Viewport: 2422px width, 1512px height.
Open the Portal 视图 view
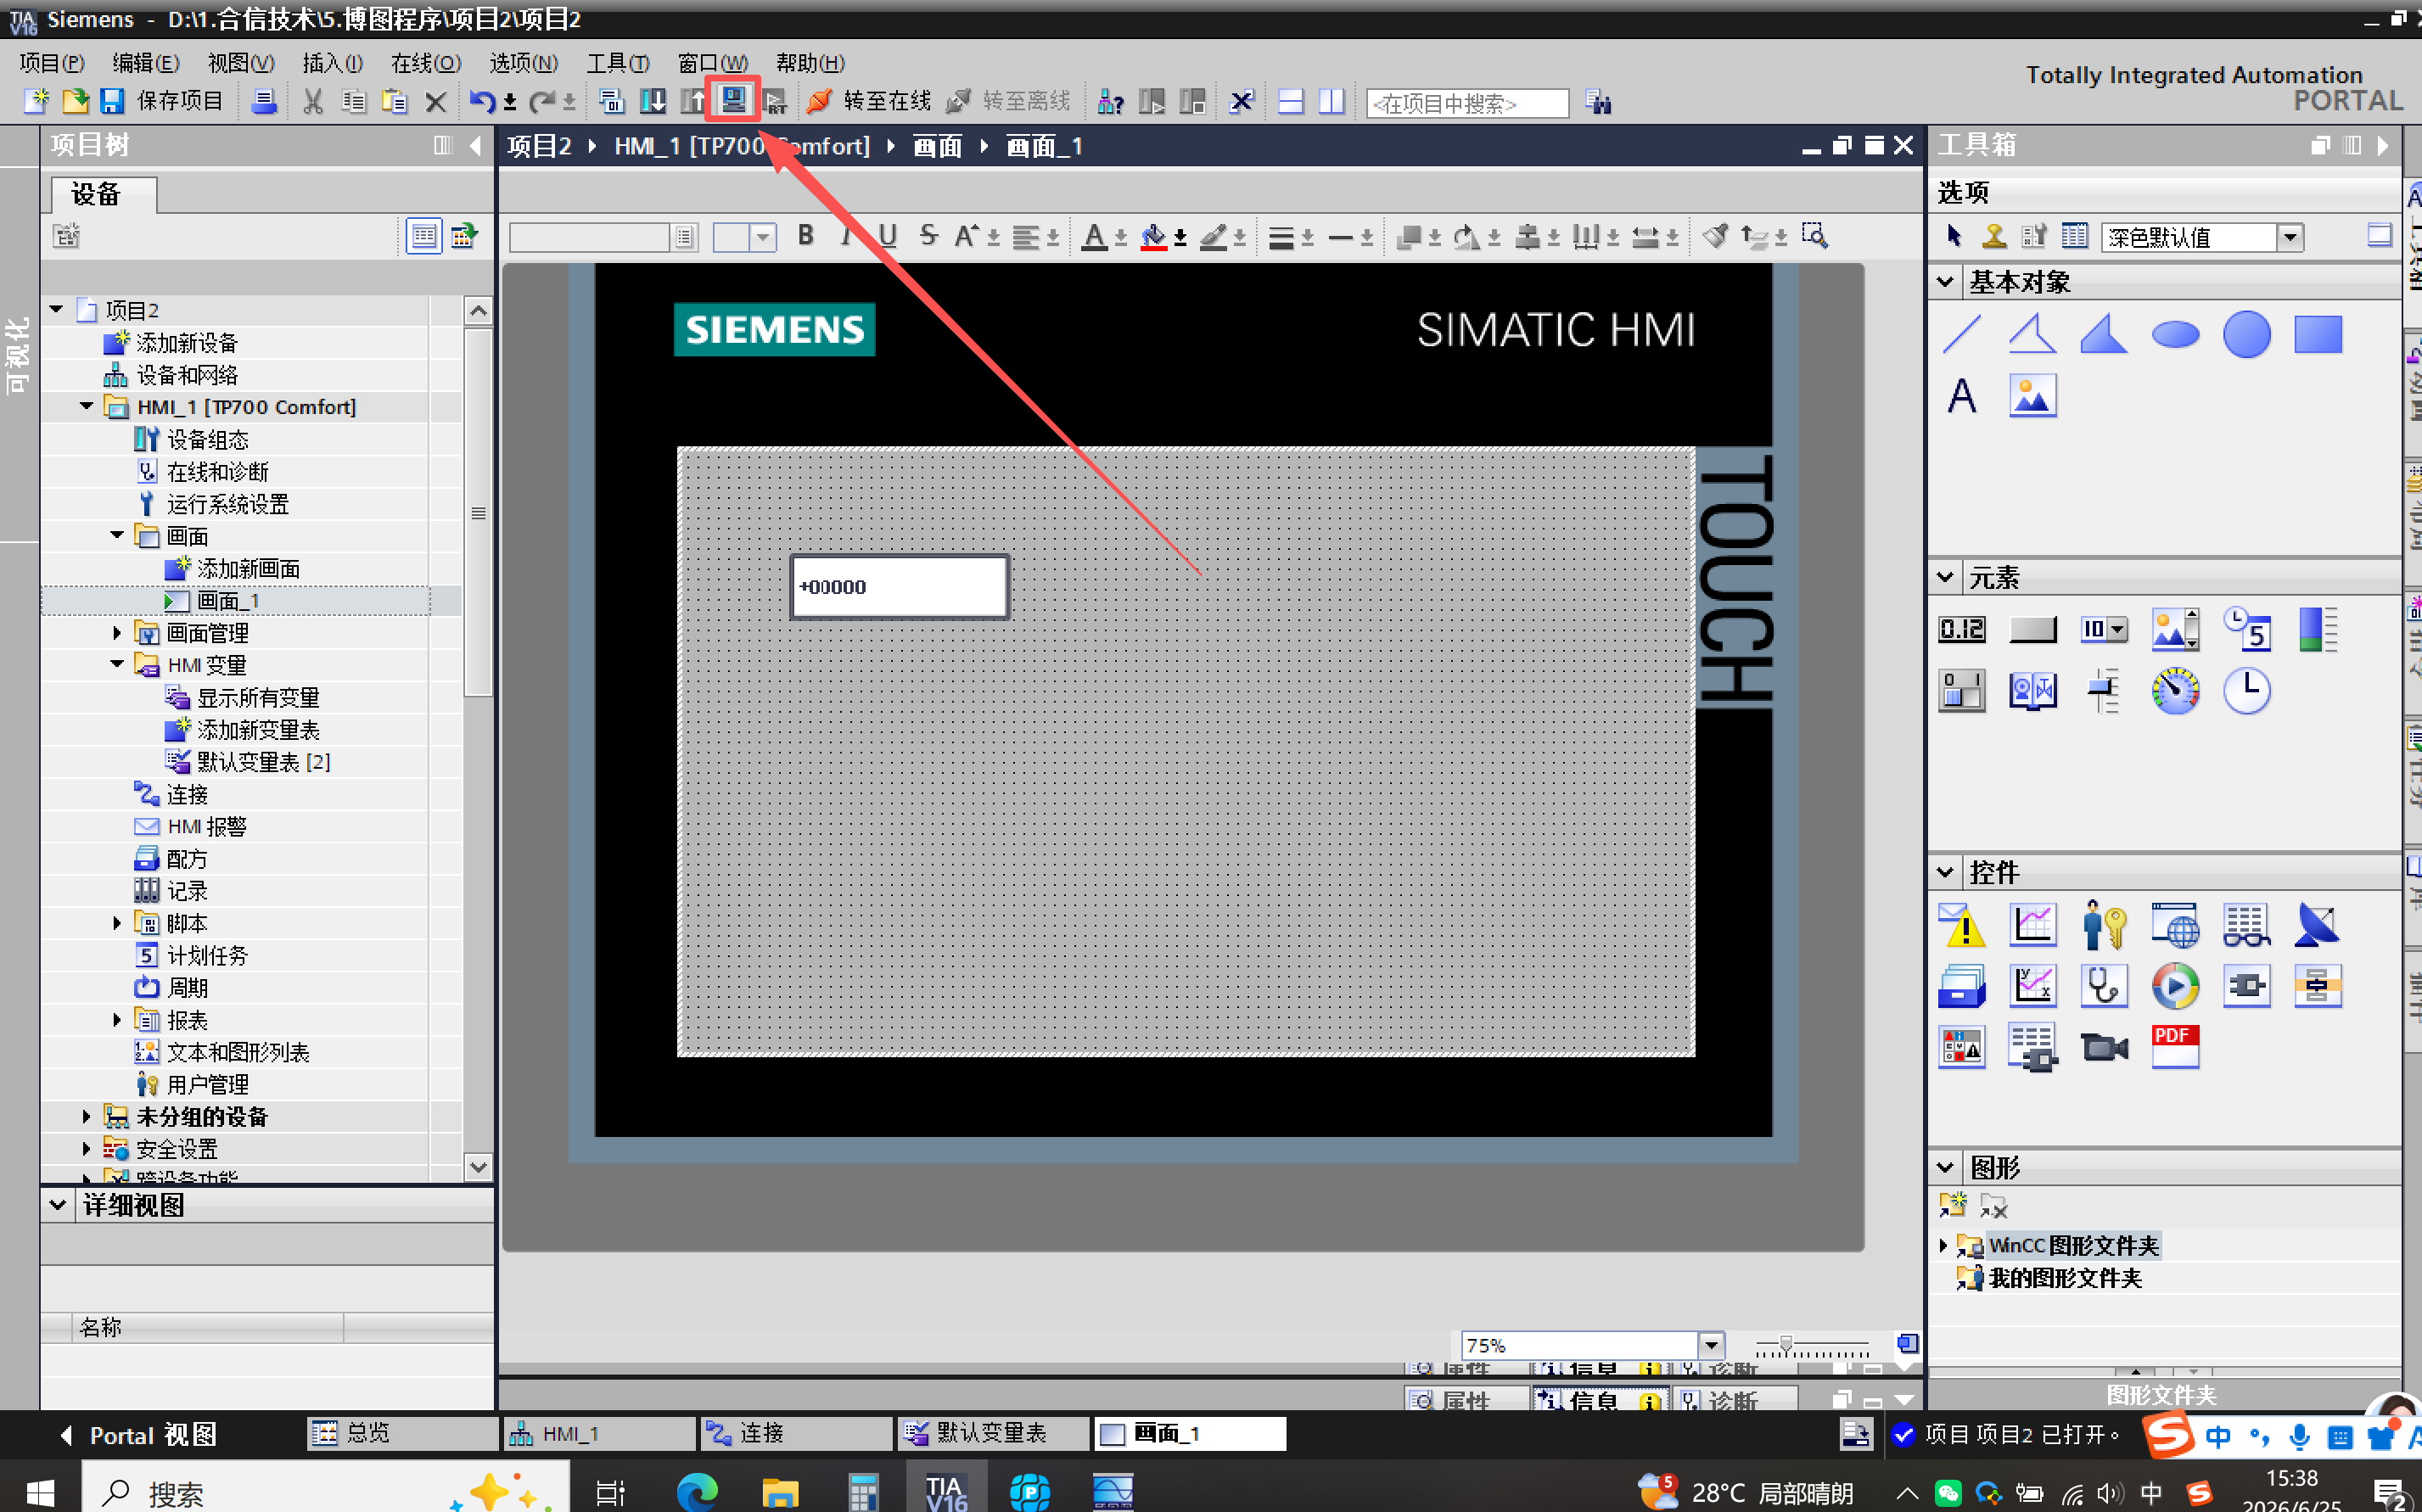click(x=140, y=1434)
